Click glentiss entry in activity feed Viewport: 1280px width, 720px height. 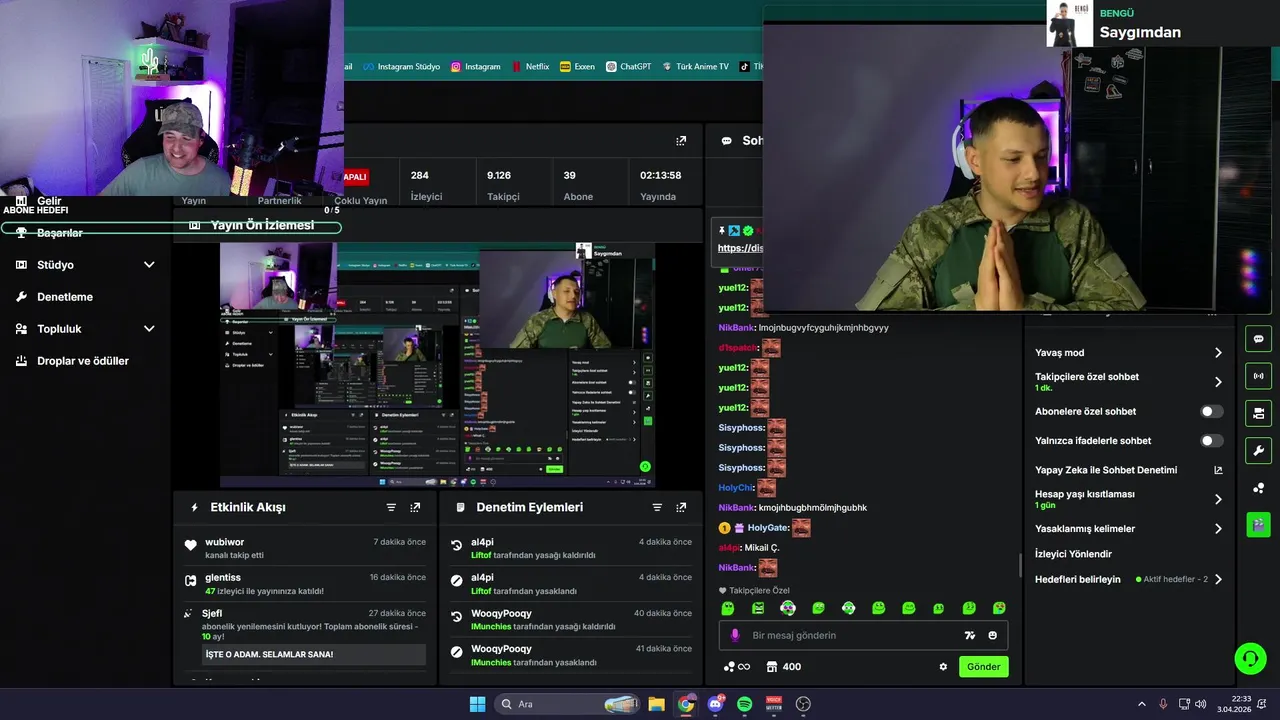pyautogui.click(x=305, y=584)
